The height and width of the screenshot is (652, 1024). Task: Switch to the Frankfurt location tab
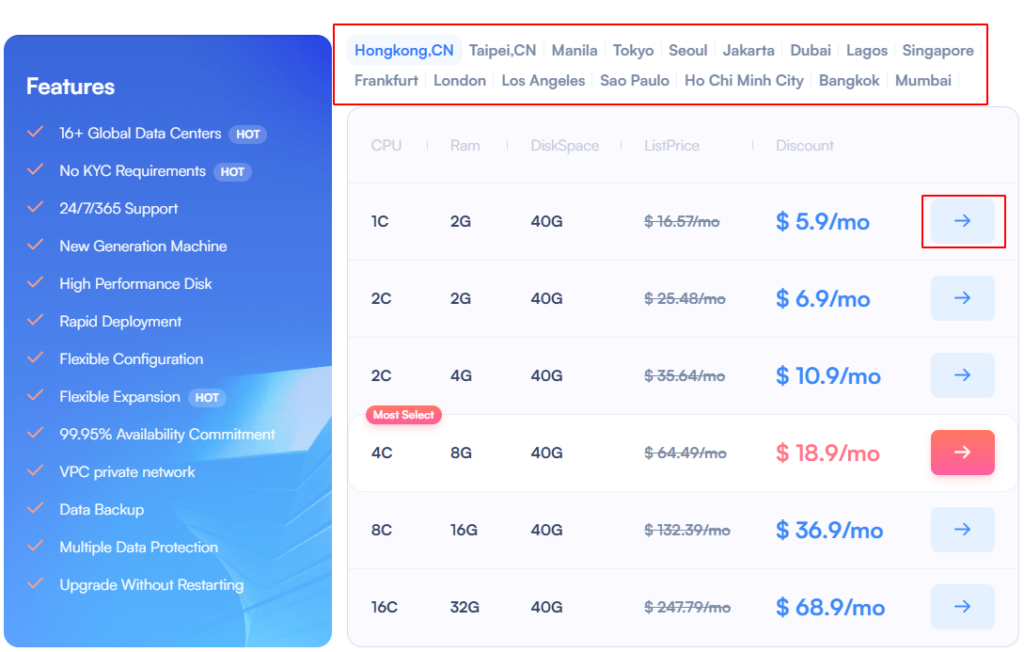pyautogui.click(x=386, y=80)
